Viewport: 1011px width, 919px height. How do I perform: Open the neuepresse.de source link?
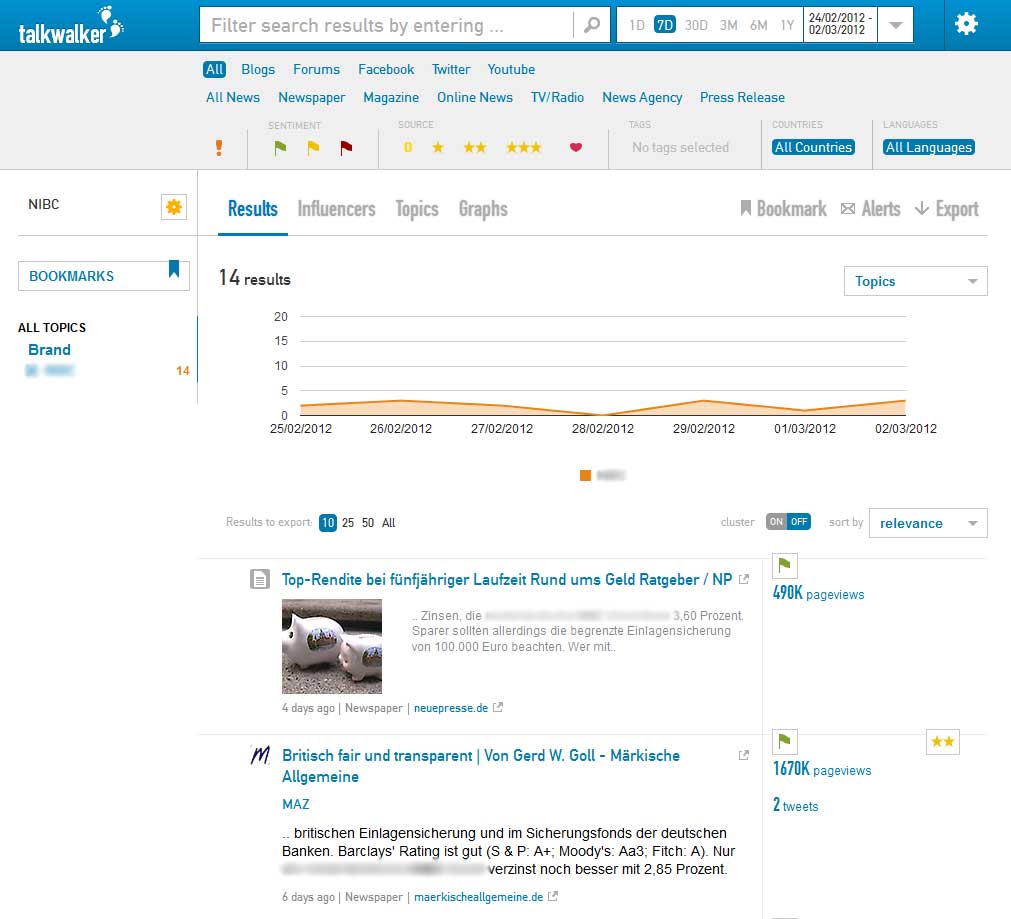click(x=451, y=708)
